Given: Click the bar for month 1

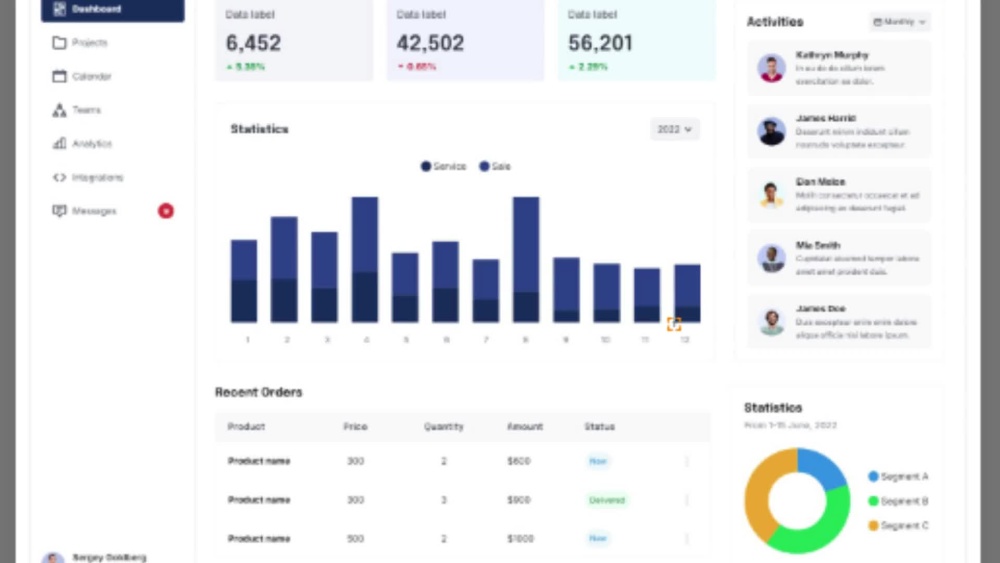Looking at the screenshot, I should [244, 281].
